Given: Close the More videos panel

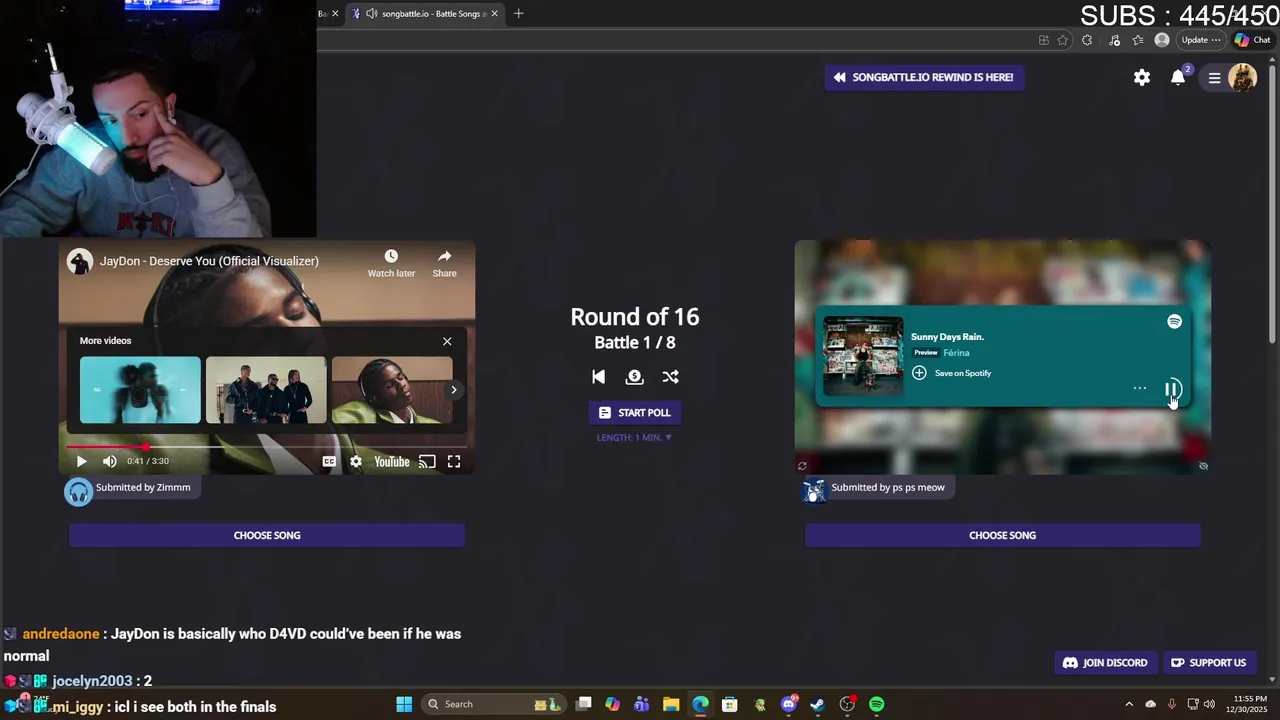Looking at the screenshot, I should click(447, 341).
